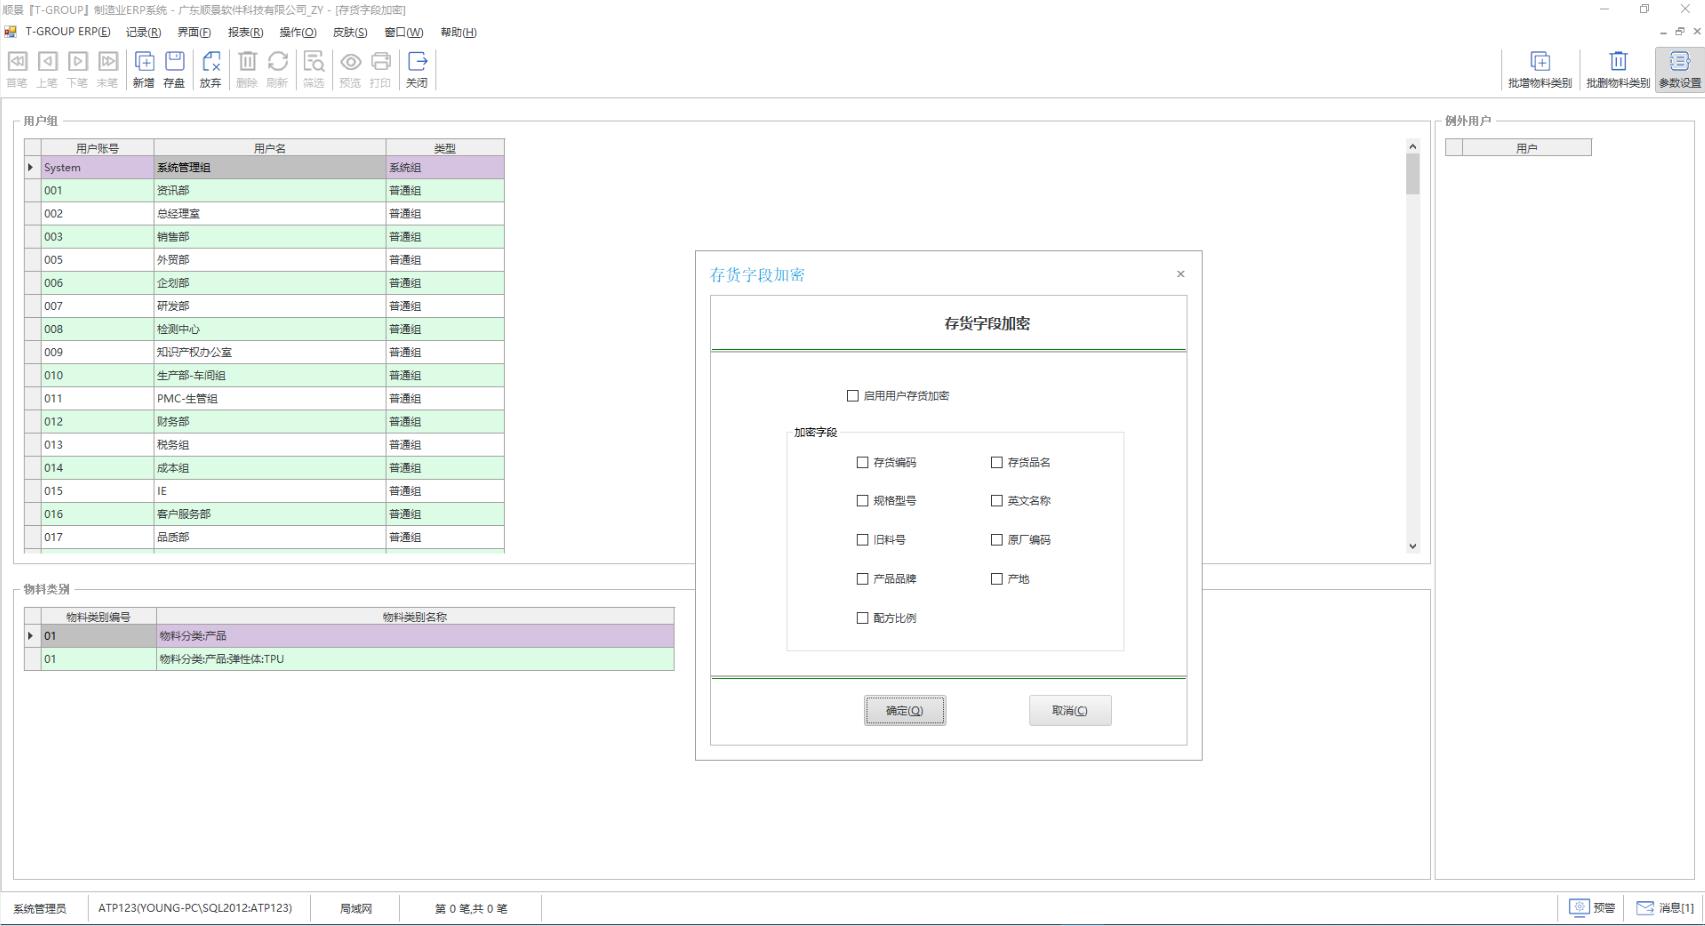Open the 皮肤(S) skin menu

(350, 32)
